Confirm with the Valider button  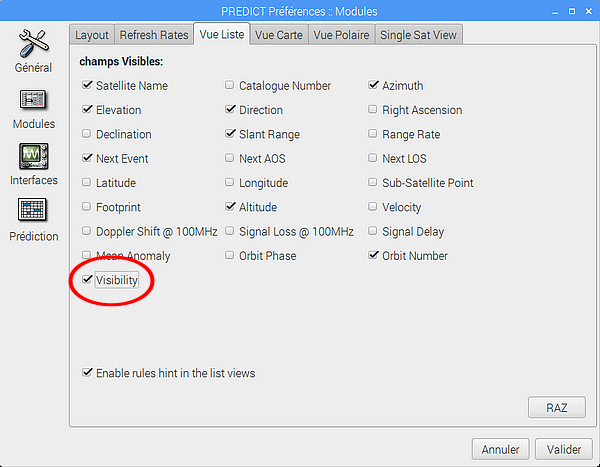tap(564, 449)
